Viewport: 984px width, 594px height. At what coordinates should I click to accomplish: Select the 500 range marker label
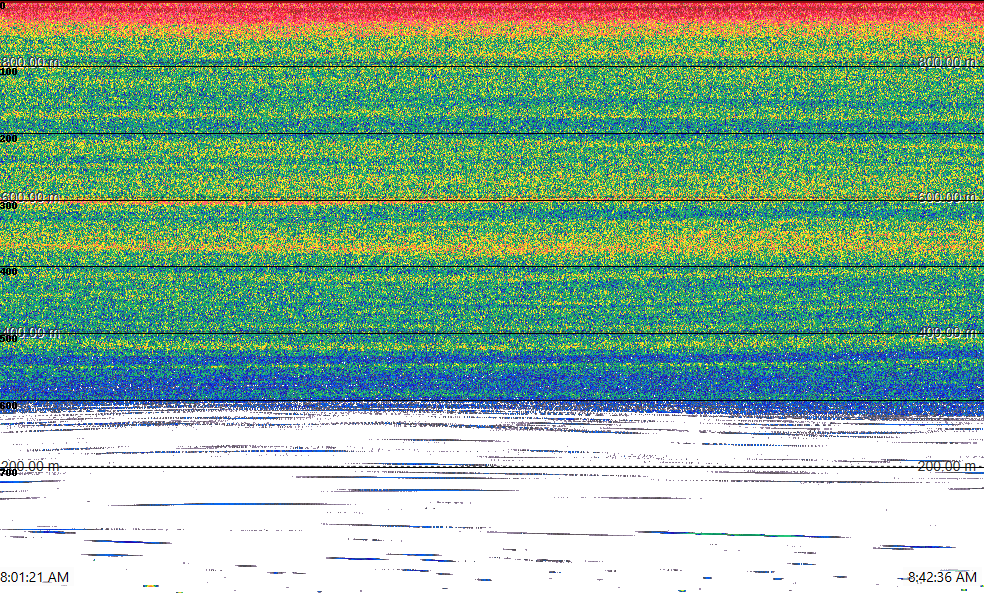(9, 339)
